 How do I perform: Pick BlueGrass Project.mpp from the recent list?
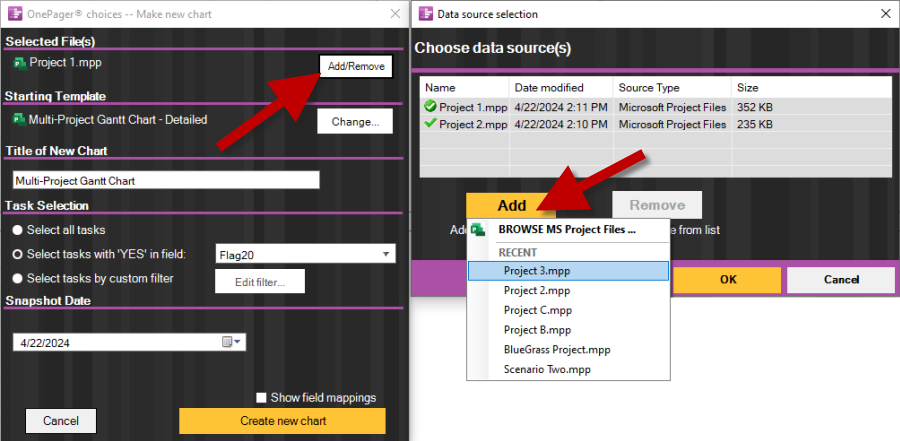click(568, 350)
